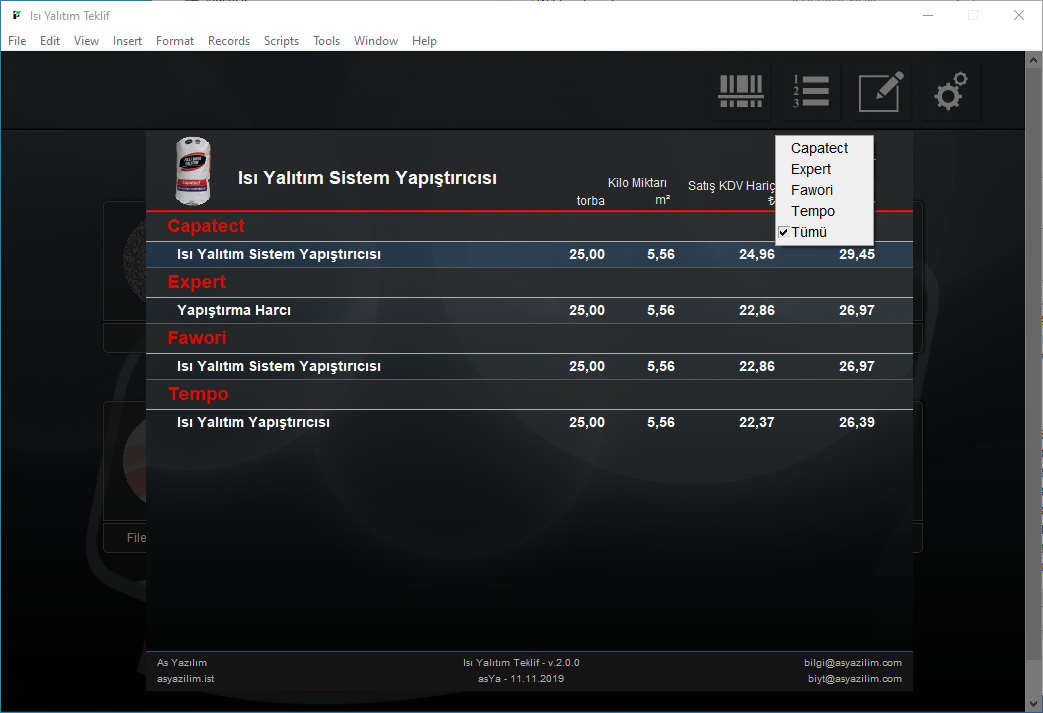Click the As Yazılım footer text
Screen dimensions: 1043x713
[182, 662]
